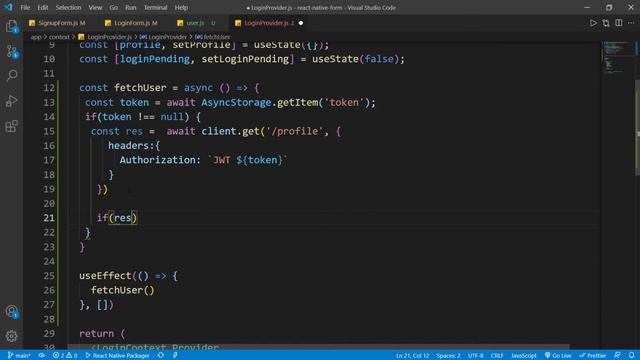The height and width of the screenshot is (360, 640).
Task: Click the plug icon in status bar
Action: coord(175,356)
